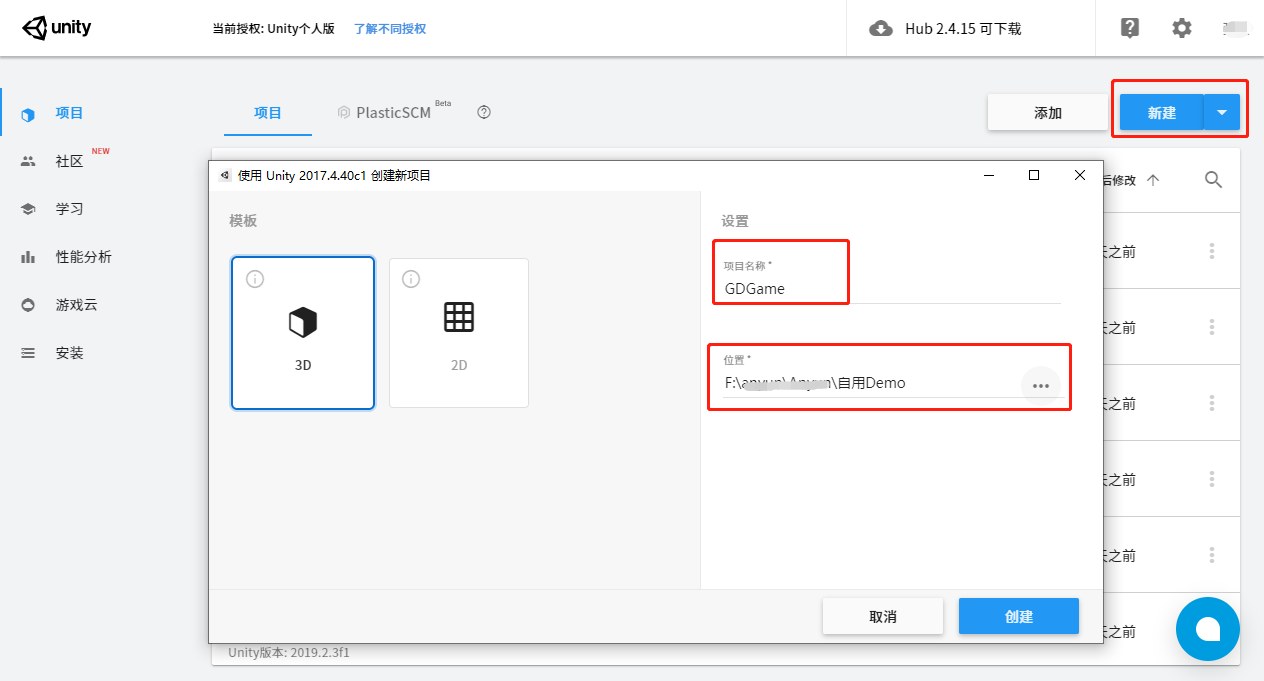Viewport: 1264px width, 681px height.
Task: Open Hub 2.4.15 download cloud icon
Action: [881, 29]
